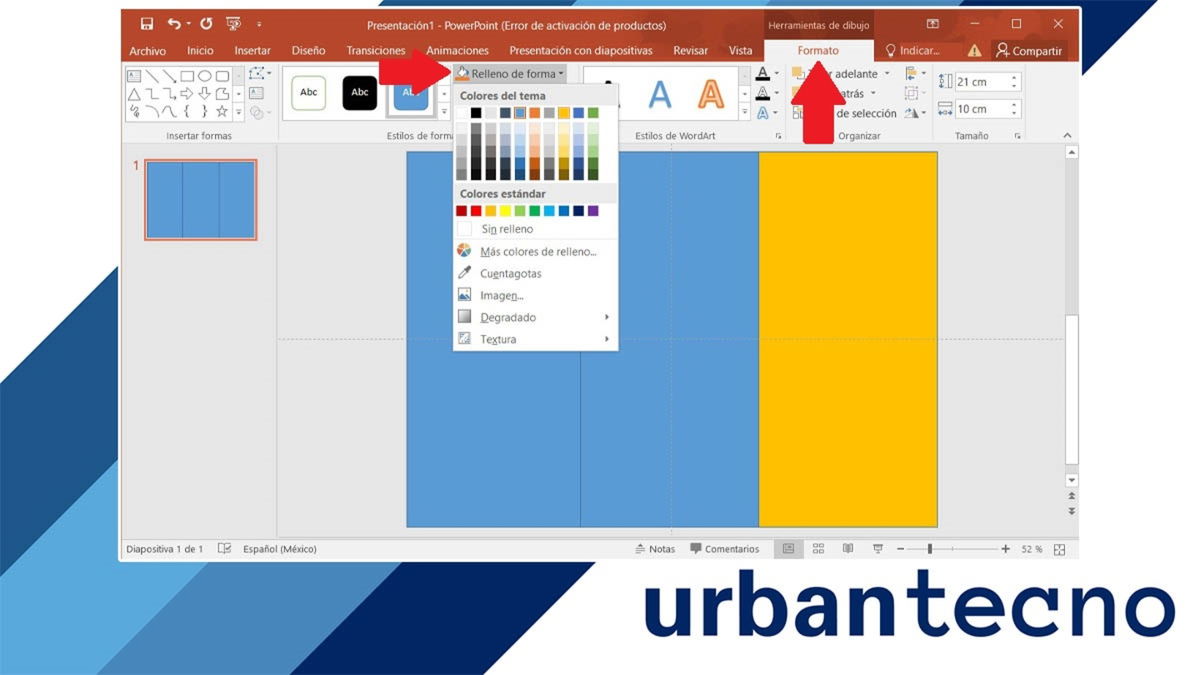
Task: Select the oval shape tool
Action: click(x=206, y=76)
